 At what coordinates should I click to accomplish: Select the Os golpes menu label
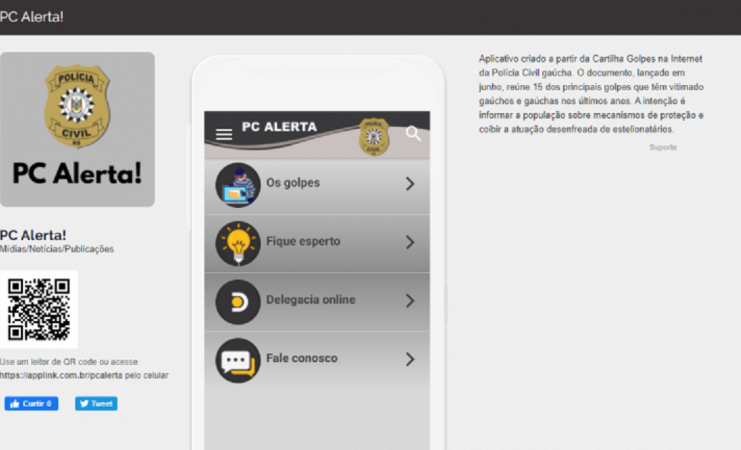[x=293, y=182]
